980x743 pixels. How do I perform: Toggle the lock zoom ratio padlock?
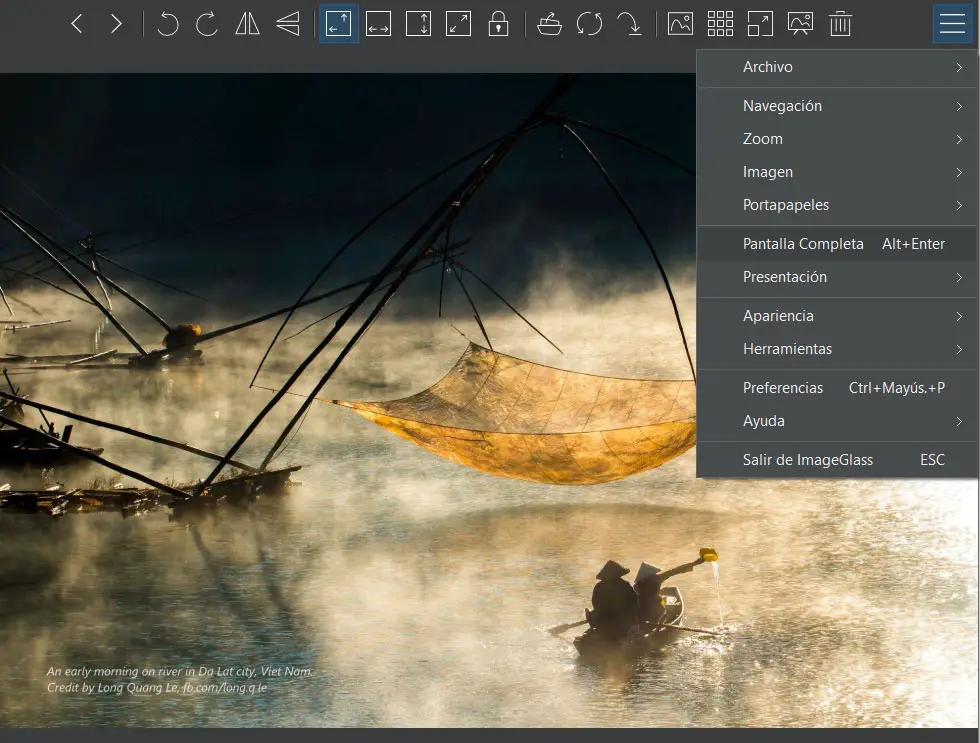498,24
